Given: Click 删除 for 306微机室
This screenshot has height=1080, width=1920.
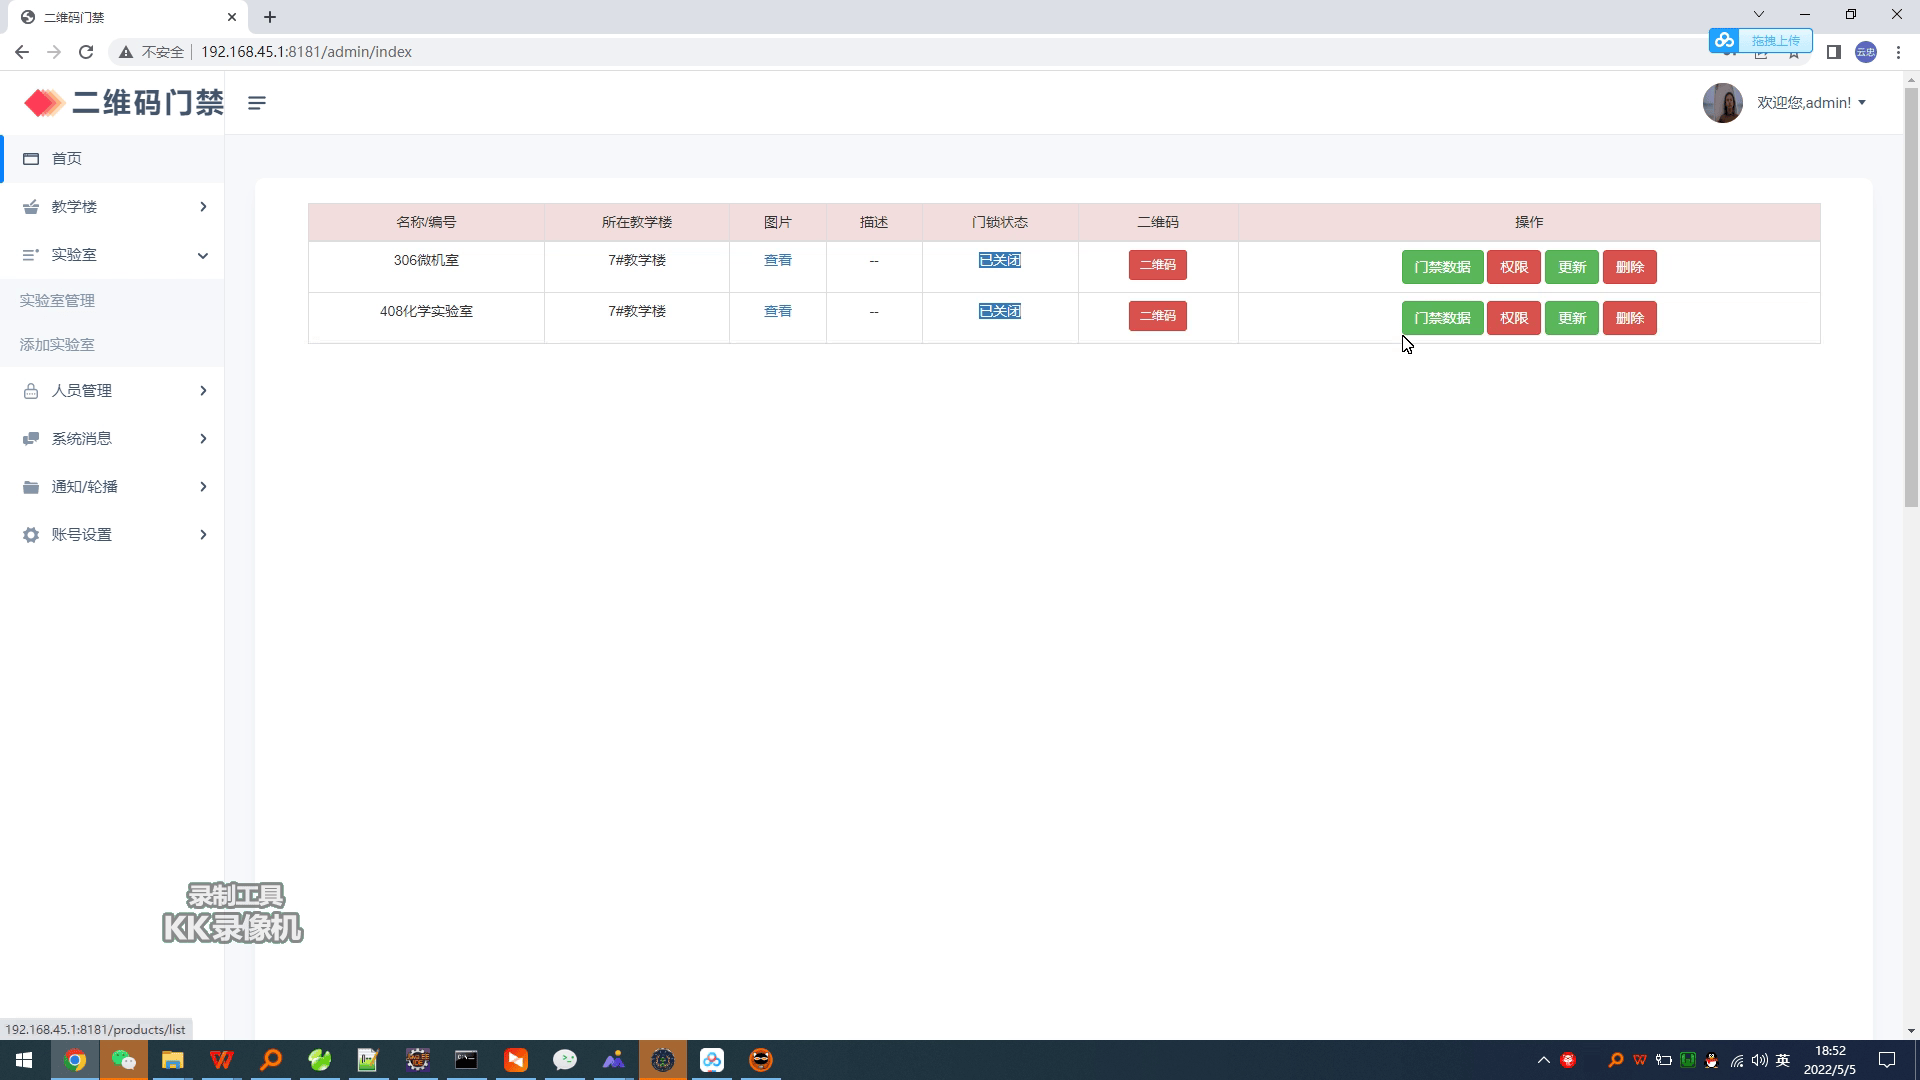Looking at the screenshot, I should pos(1629,267).
